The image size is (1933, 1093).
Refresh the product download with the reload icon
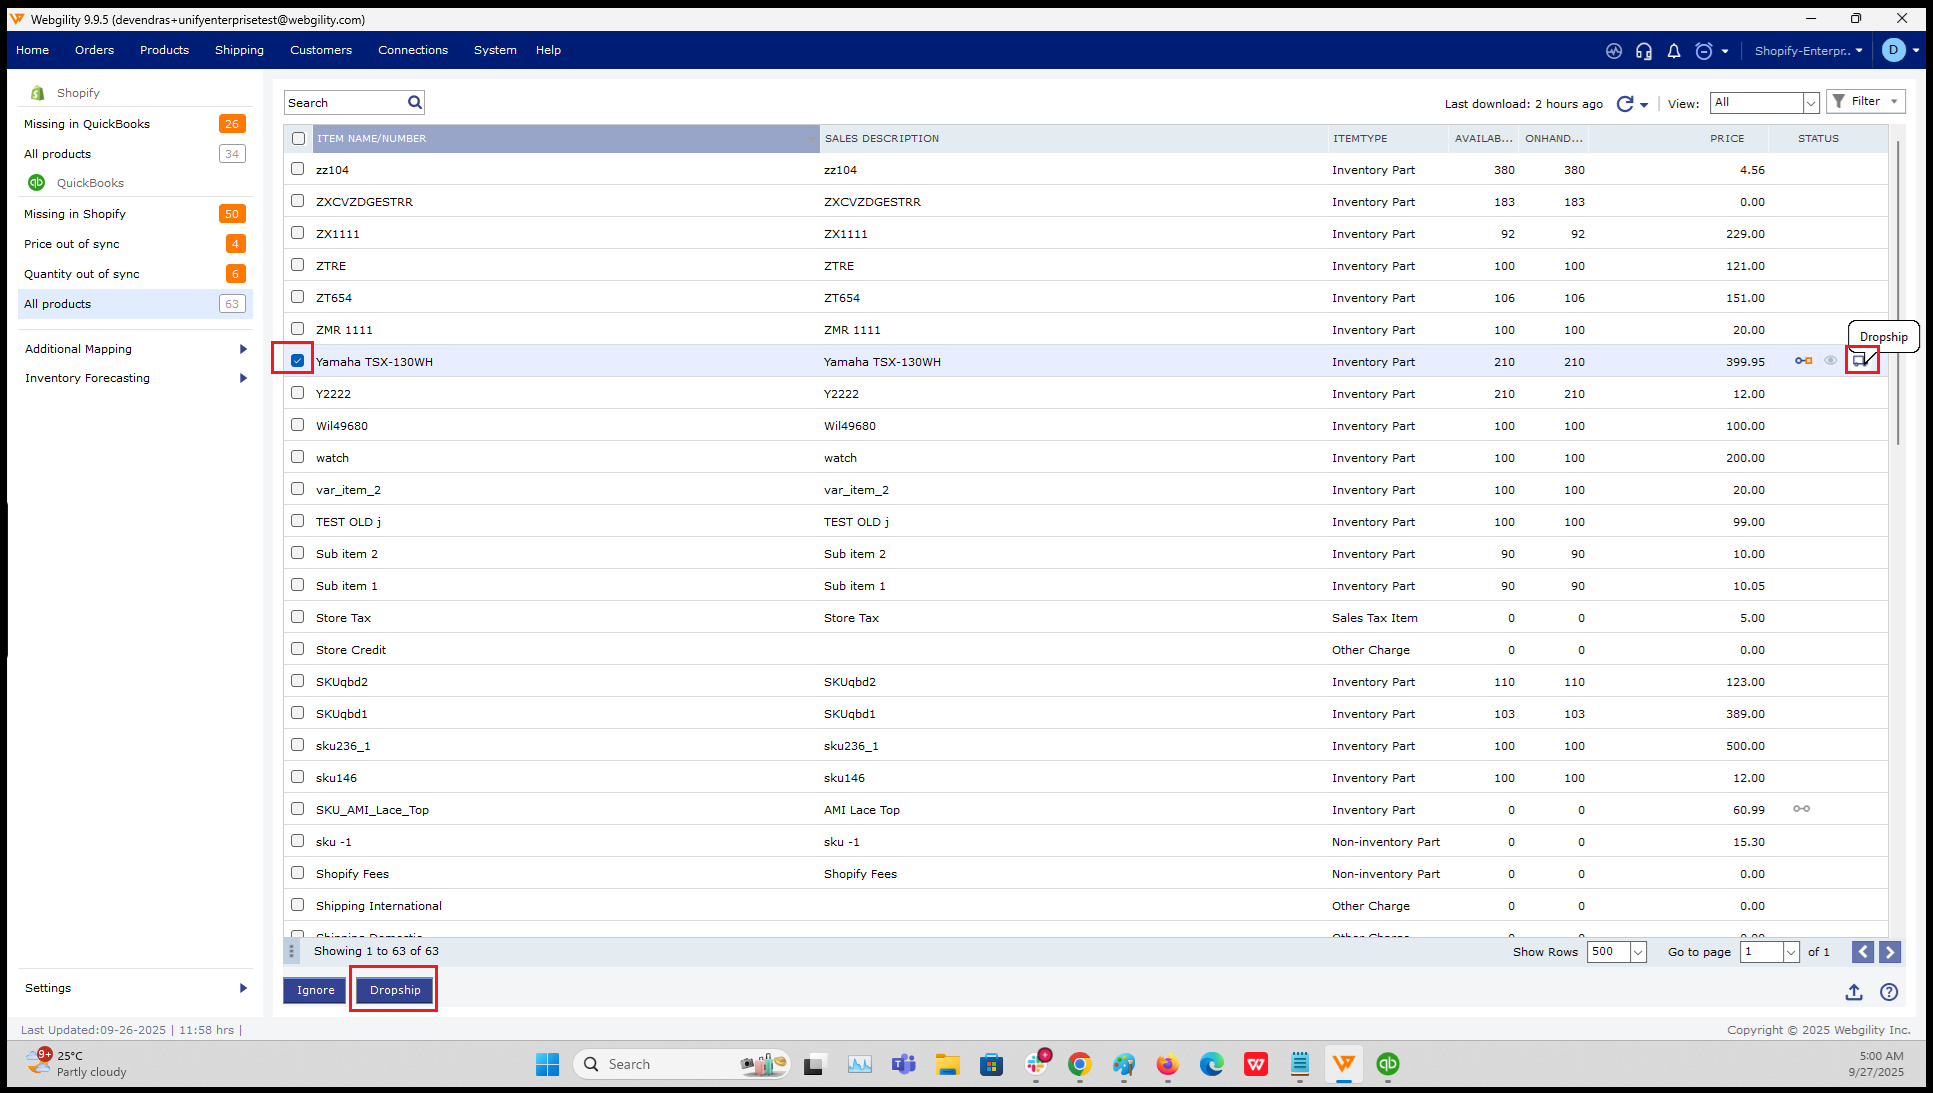point(1625,103)
